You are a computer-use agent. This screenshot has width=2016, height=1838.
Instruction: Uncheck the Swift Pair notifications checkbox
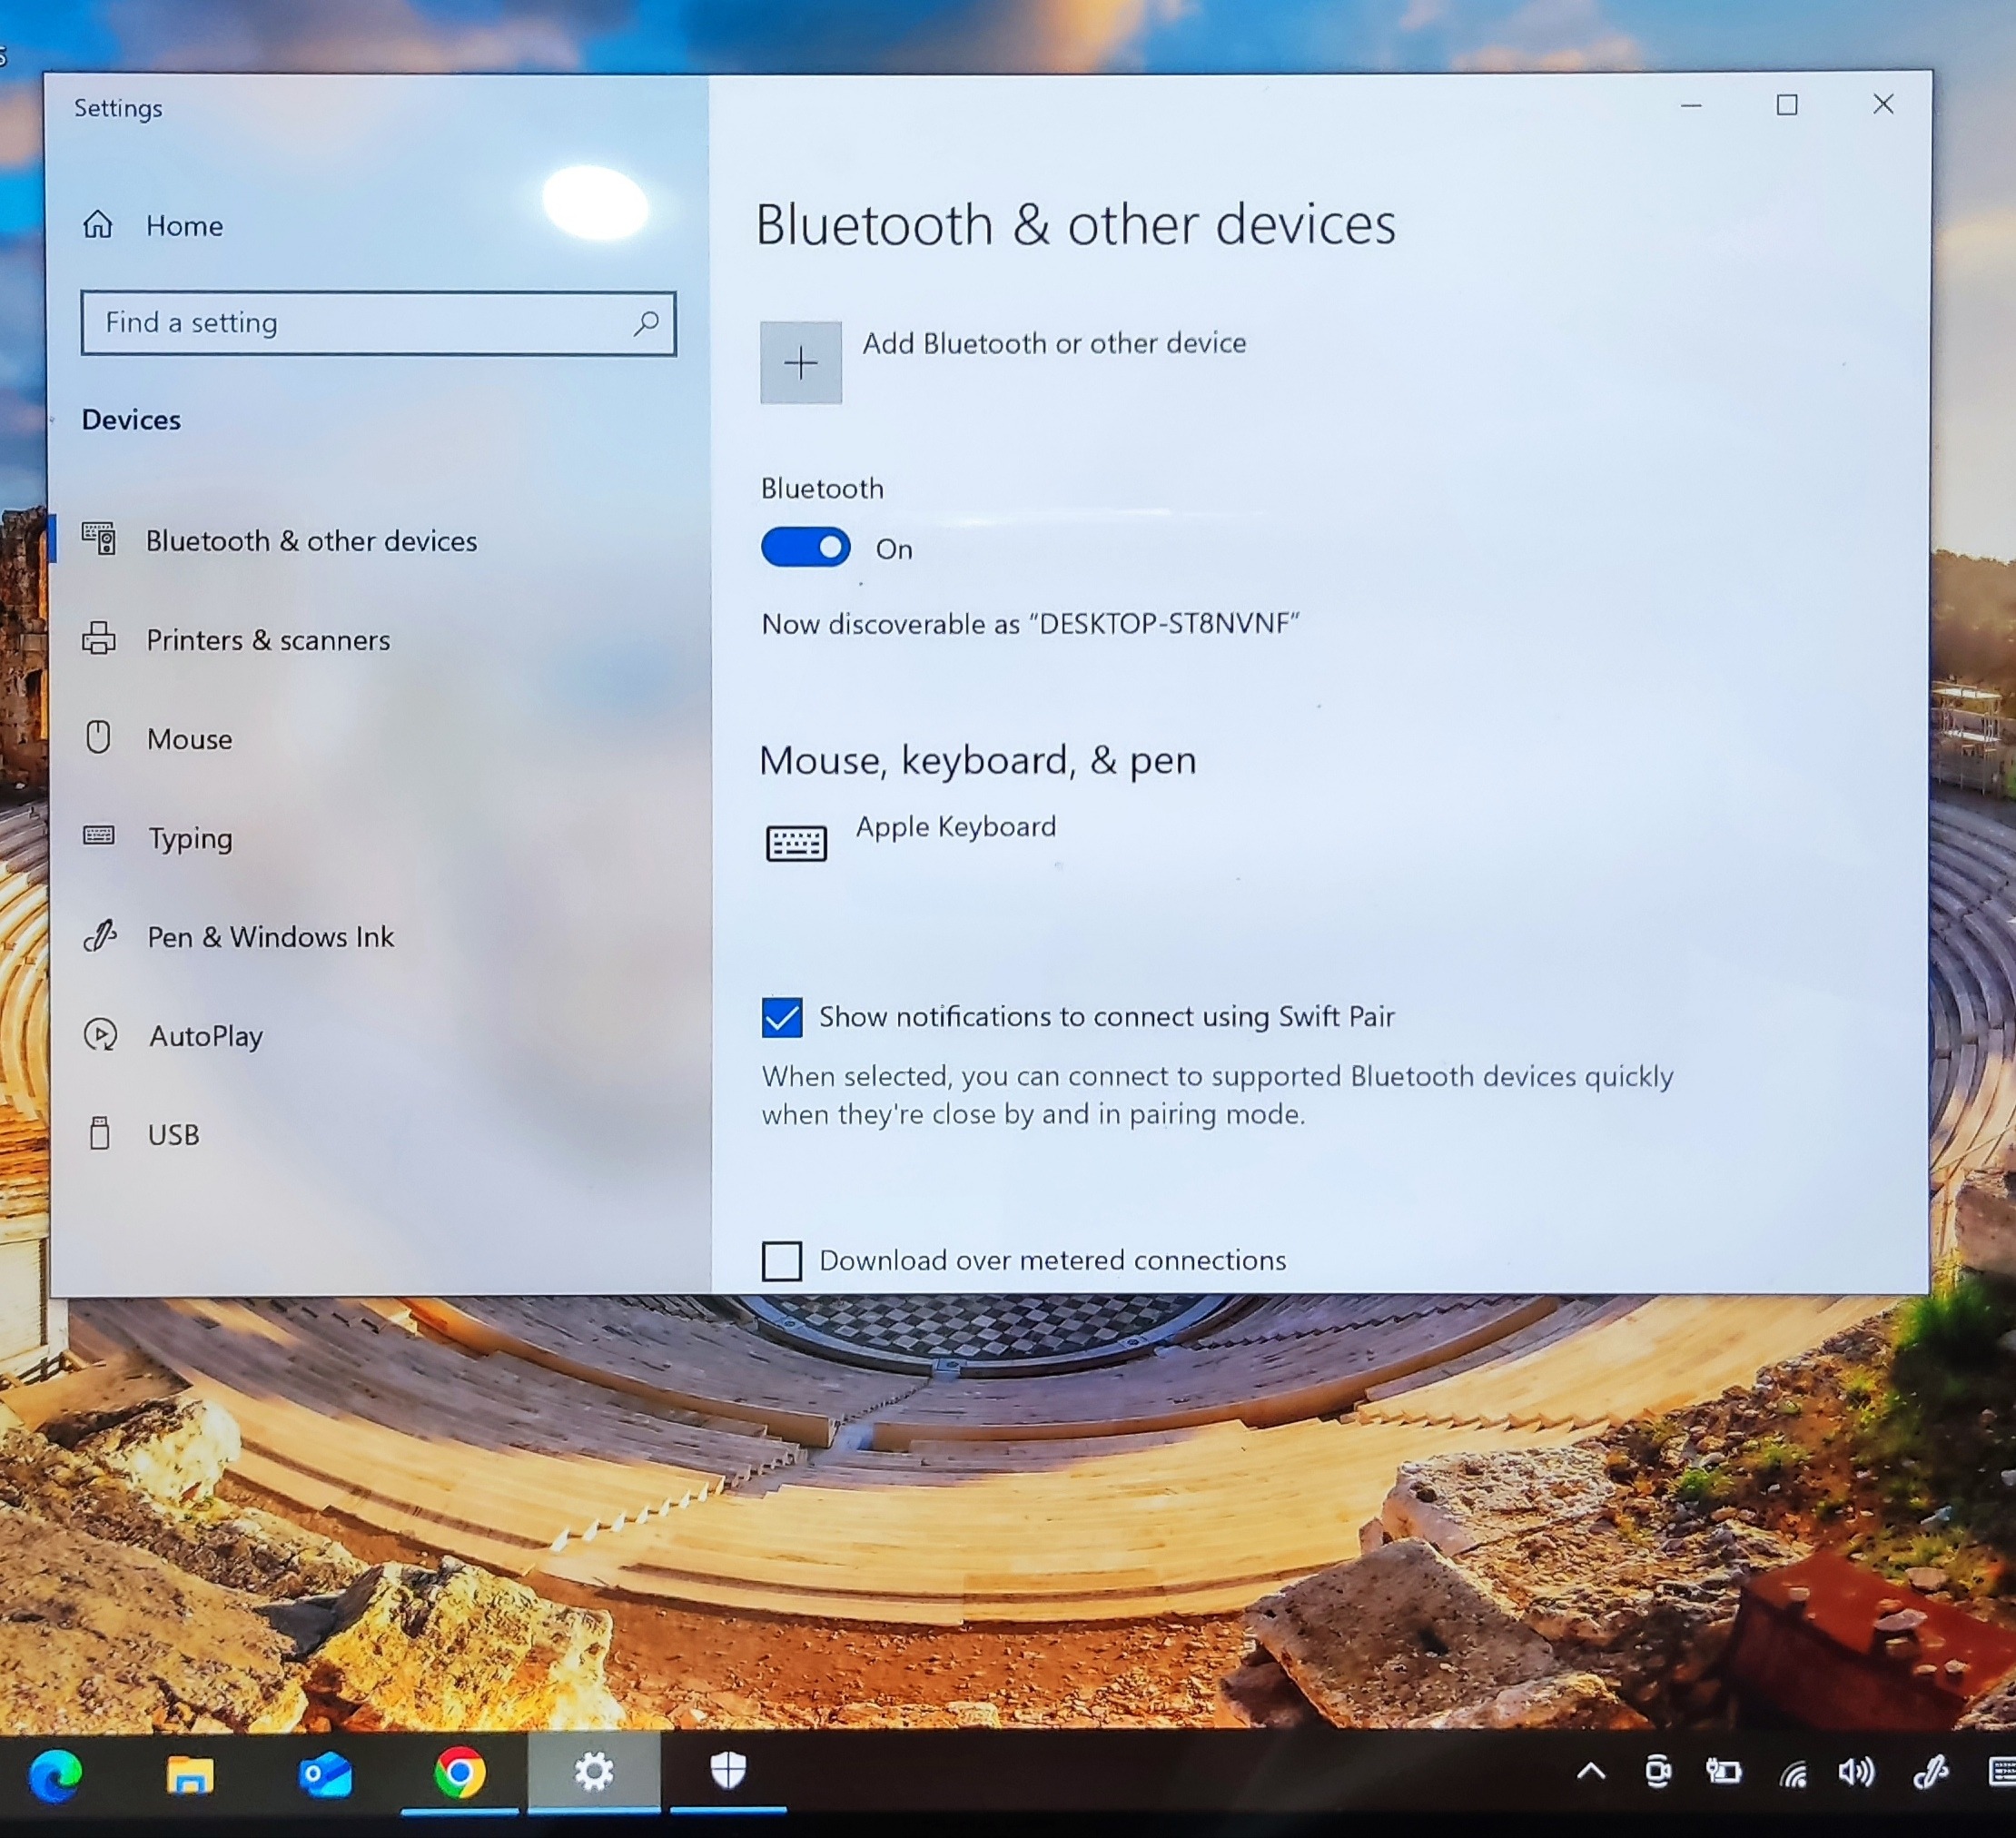tap(782, 1018)
